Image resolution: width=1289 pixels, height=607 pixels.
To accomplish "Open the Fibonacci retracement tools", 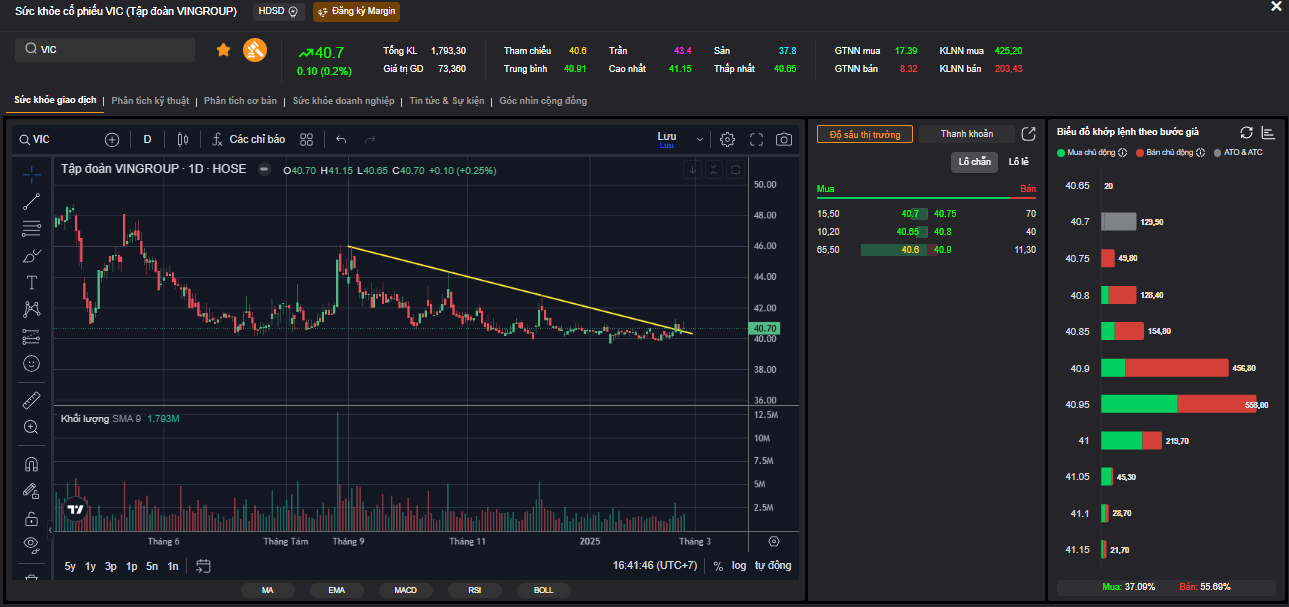I will point(31,228).
